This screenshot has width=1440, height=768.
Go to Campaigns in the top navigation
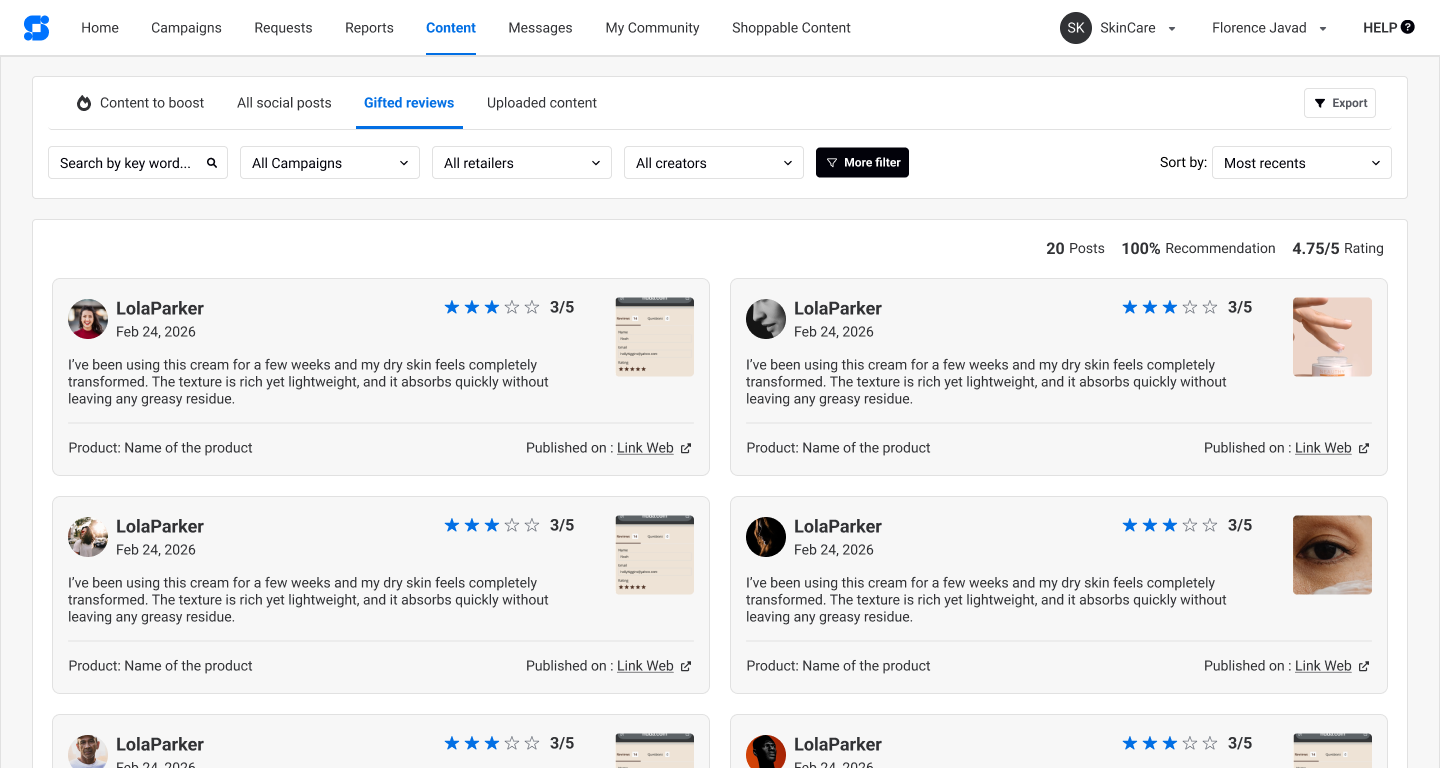coord(186,28)
